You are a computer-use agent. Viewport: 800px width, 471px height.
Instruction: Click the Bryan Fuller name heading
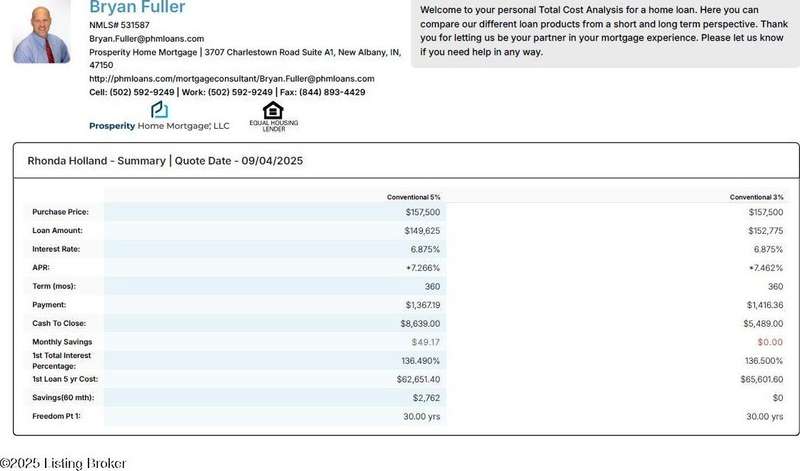(x=135, y=8)
